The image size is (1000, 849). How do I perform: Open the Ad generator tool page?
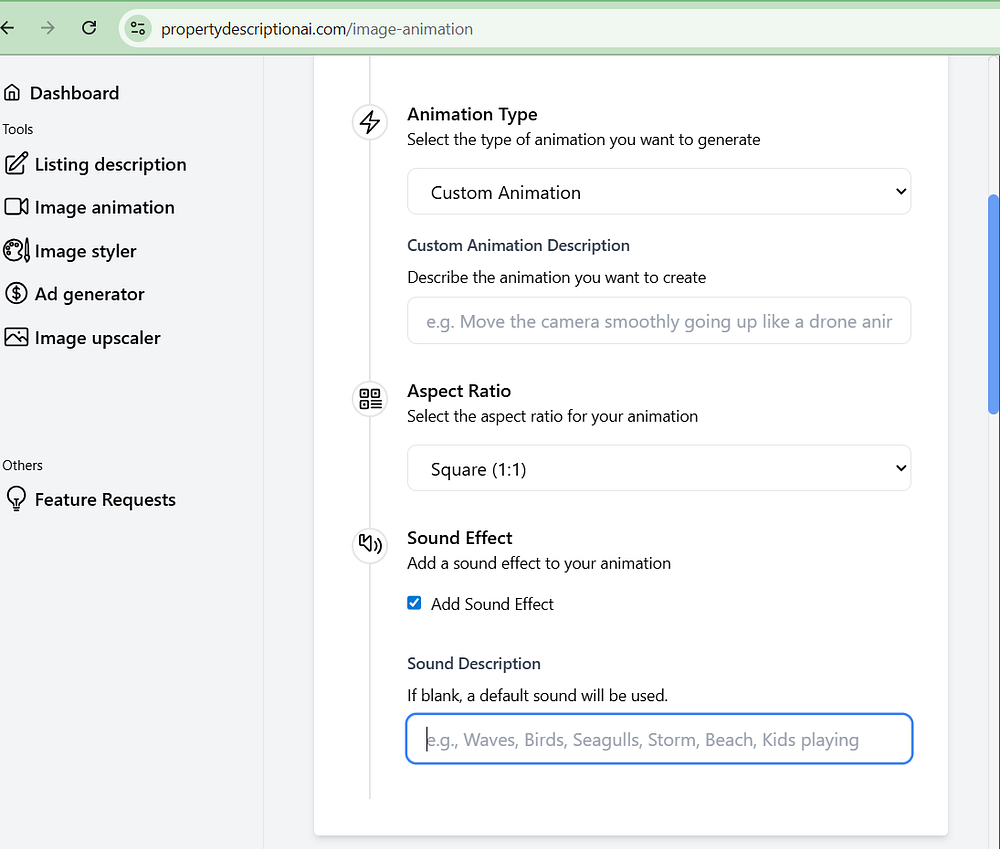click(89, 294)
